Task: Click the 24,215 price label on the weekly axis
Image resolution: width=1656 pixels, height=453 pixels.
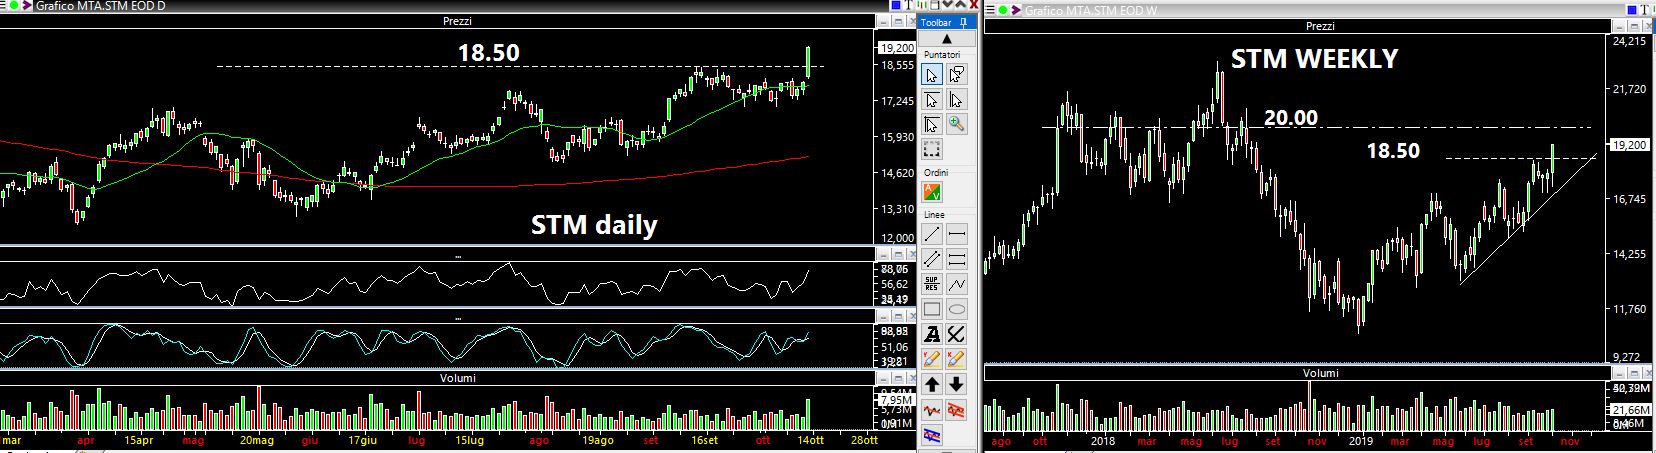Action: pyautogui.click(x=1629, y=41)
